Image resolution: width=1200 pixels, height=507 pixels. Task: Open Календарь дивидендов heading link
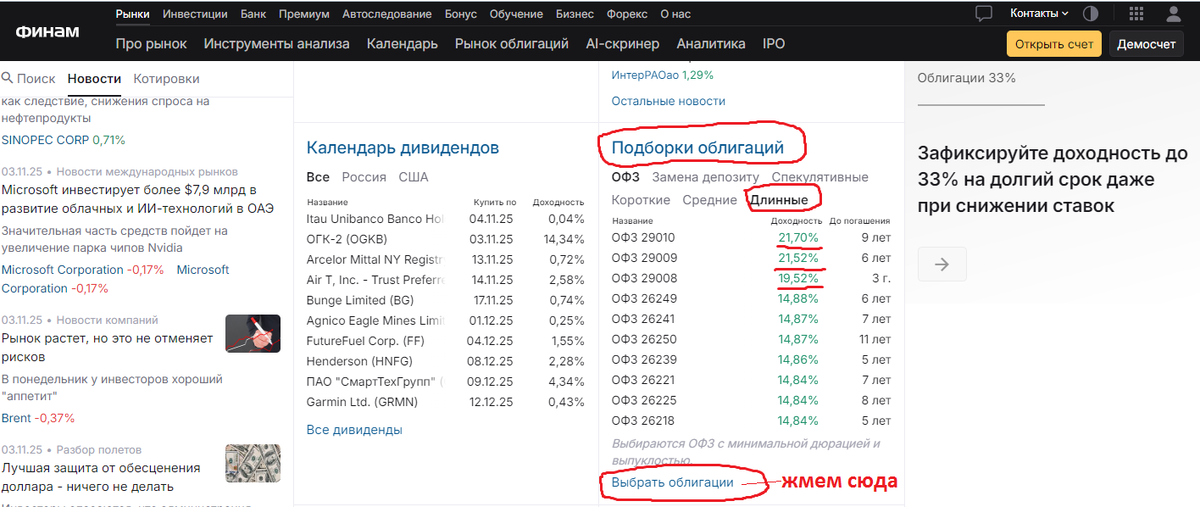click(x=402, y=148)
